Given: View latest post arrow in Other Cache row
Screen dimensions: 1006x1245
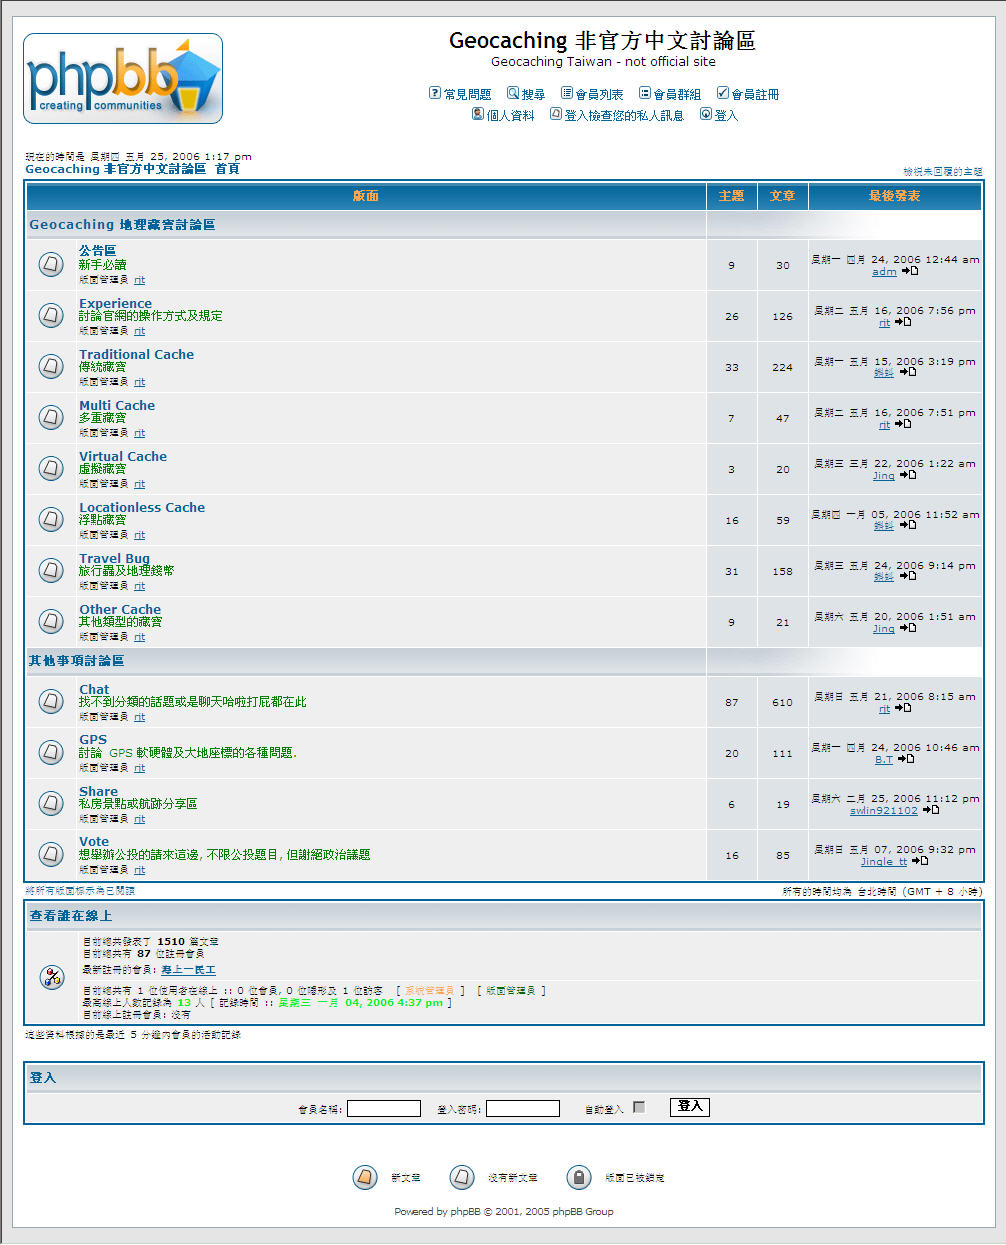Looking at the screenshot, I should (908, 628).
